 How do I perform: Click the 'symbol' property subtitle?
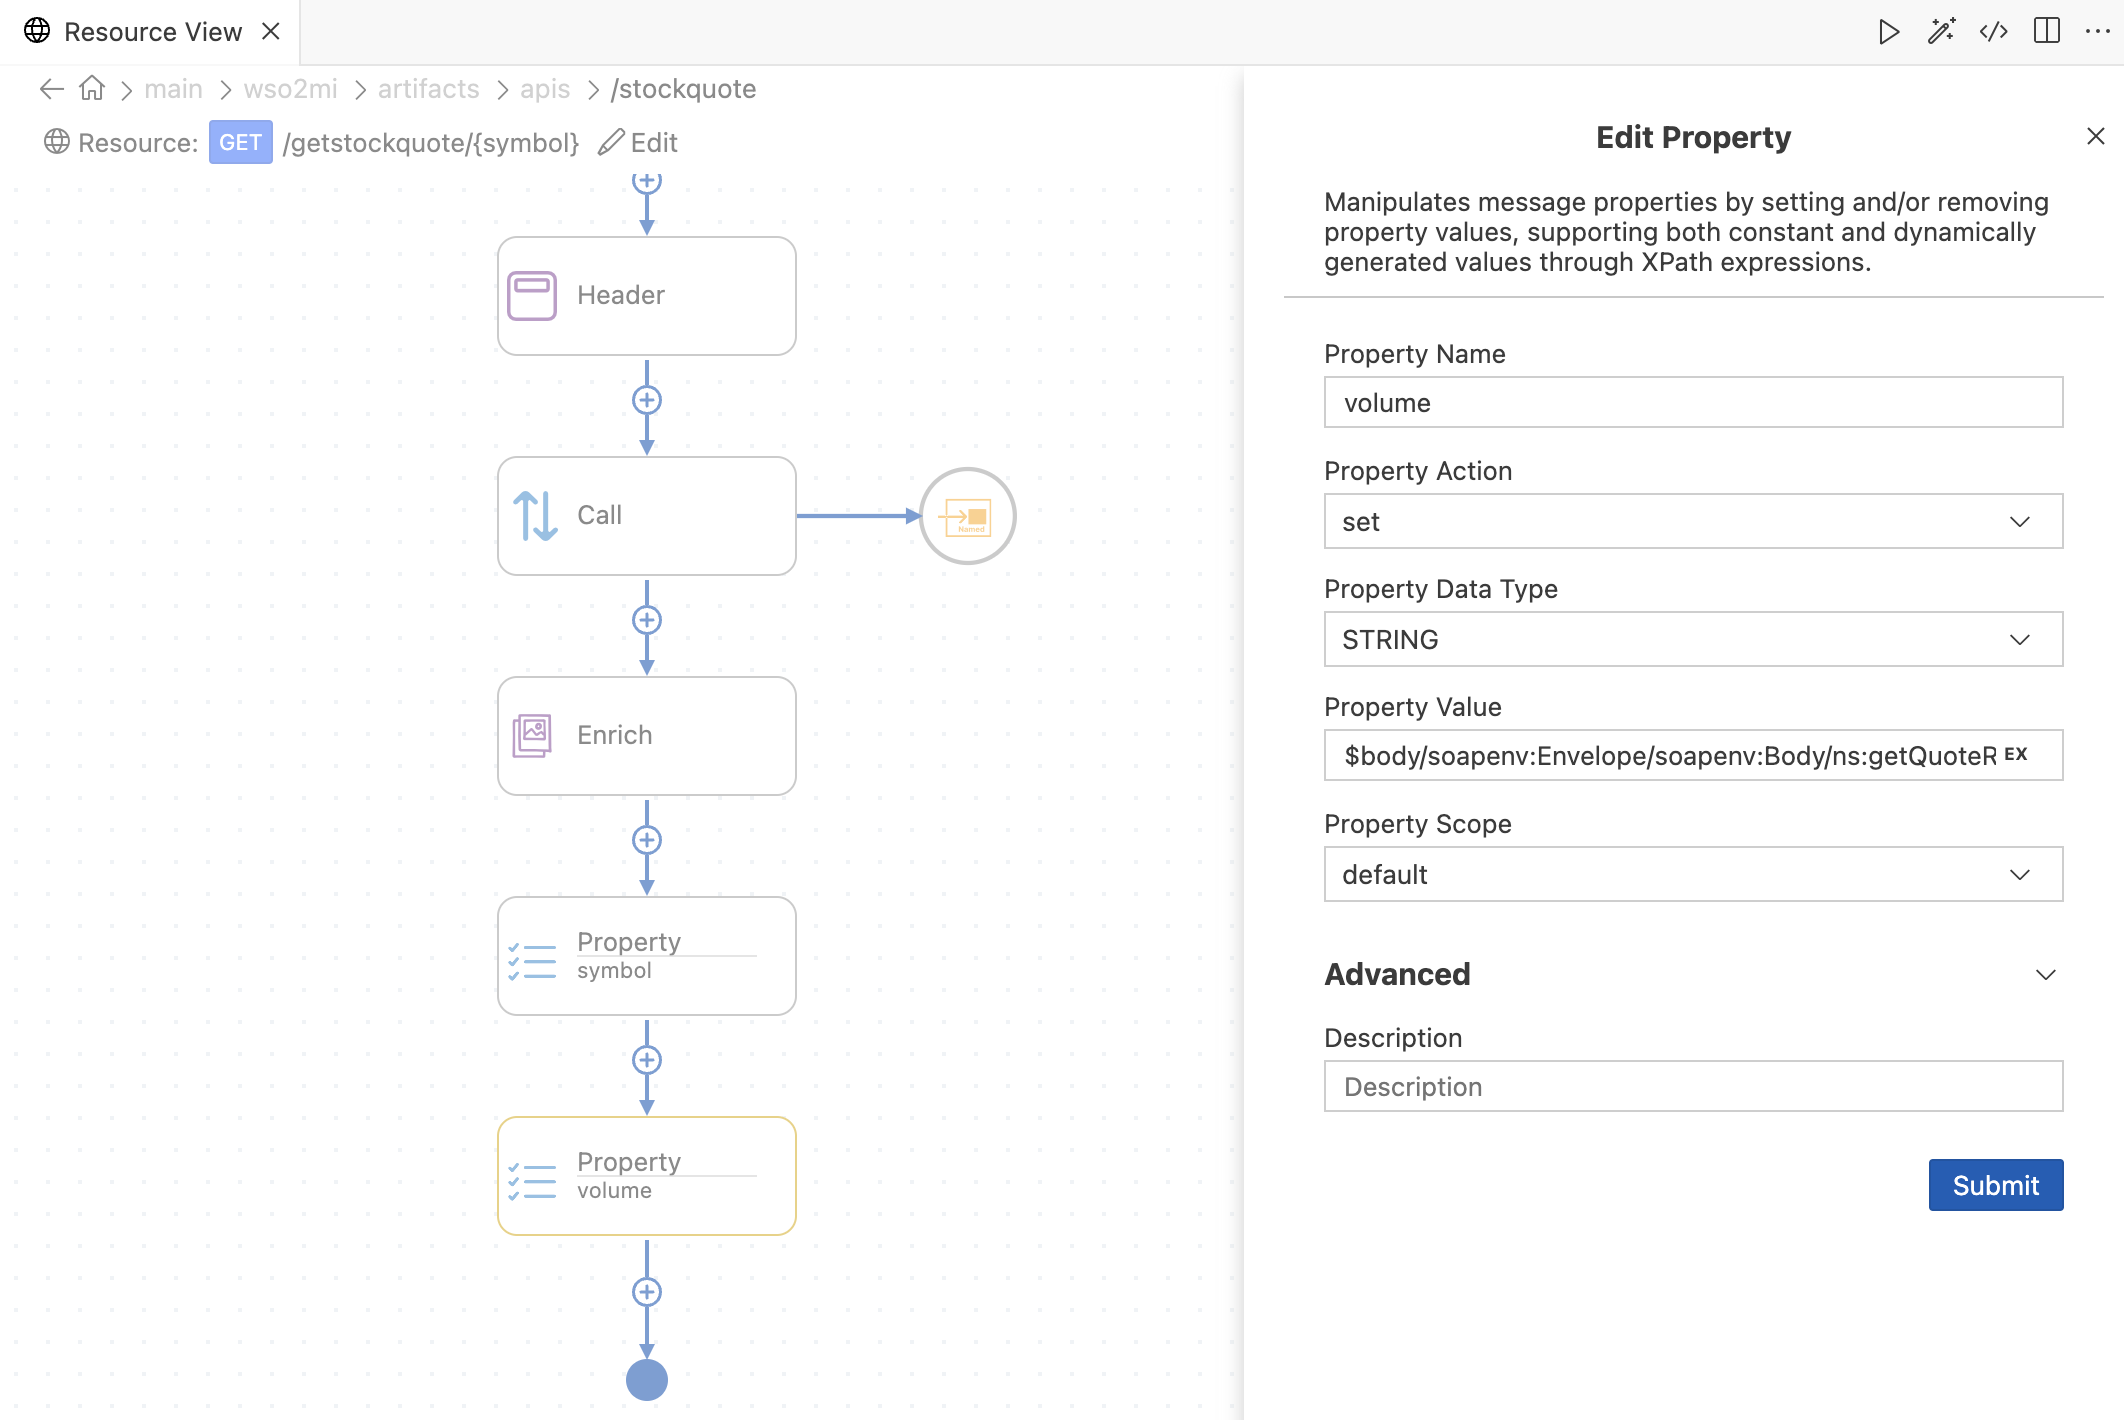point(614,970)
